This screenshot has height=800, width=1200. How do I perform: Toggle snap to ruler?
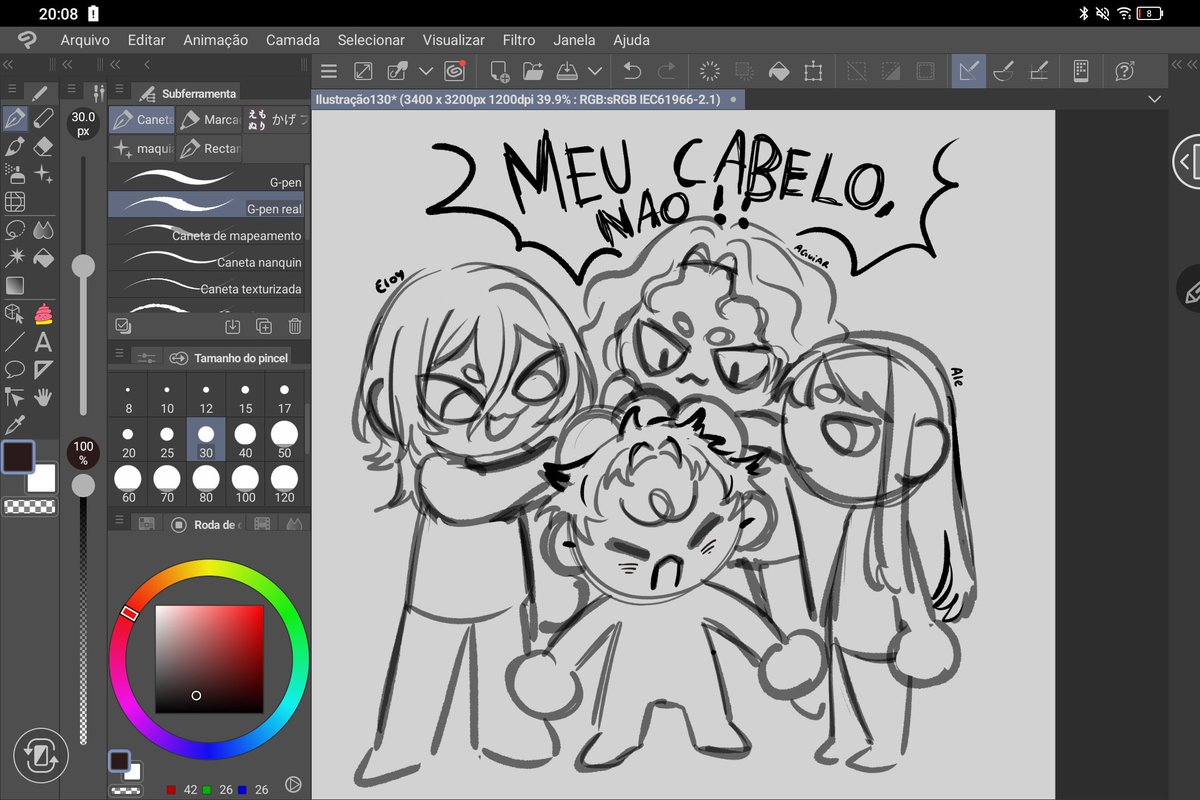[968, 71]
